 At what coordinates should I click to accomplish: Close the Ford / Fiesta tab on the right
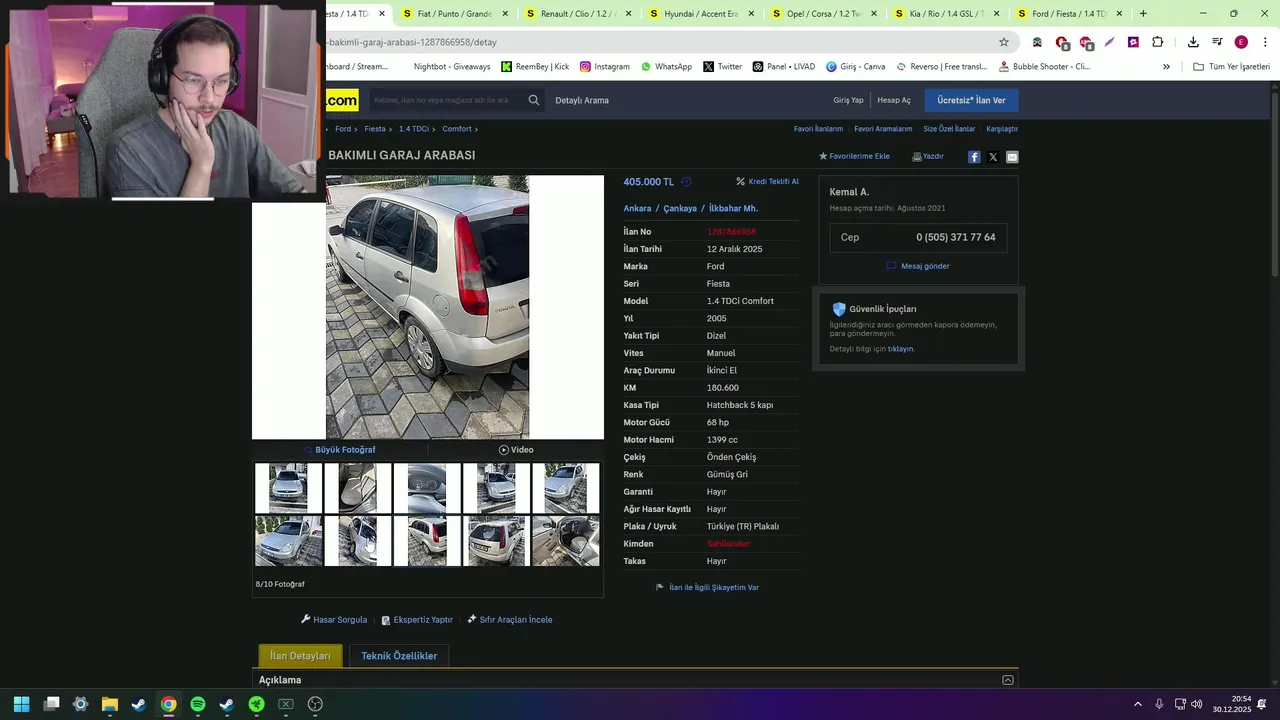[1119, 14]
